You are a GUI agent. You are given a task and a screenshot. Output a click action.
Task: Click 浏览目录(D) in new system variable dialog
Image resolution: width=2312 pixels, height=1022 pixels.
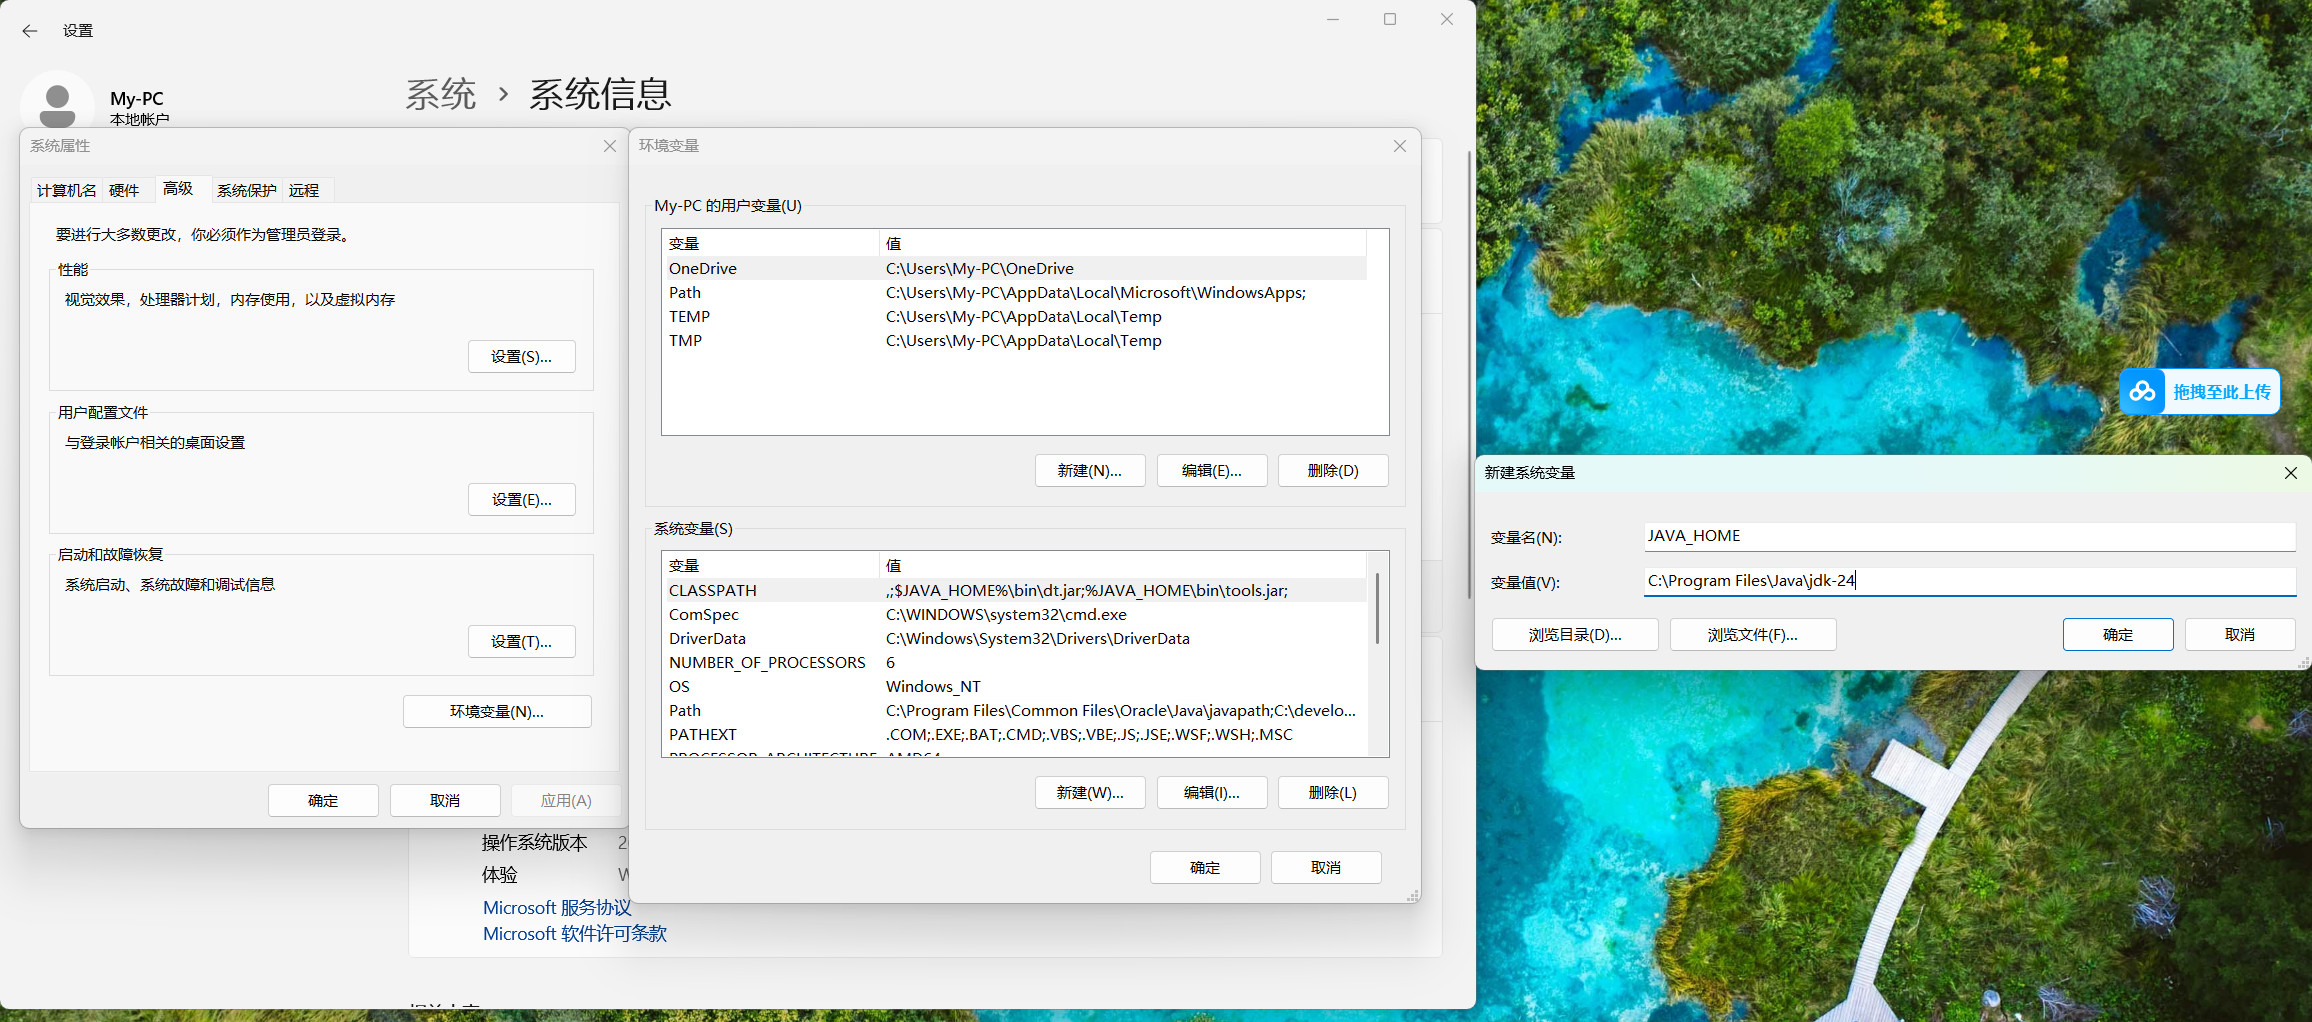(x=1574, y=634)
